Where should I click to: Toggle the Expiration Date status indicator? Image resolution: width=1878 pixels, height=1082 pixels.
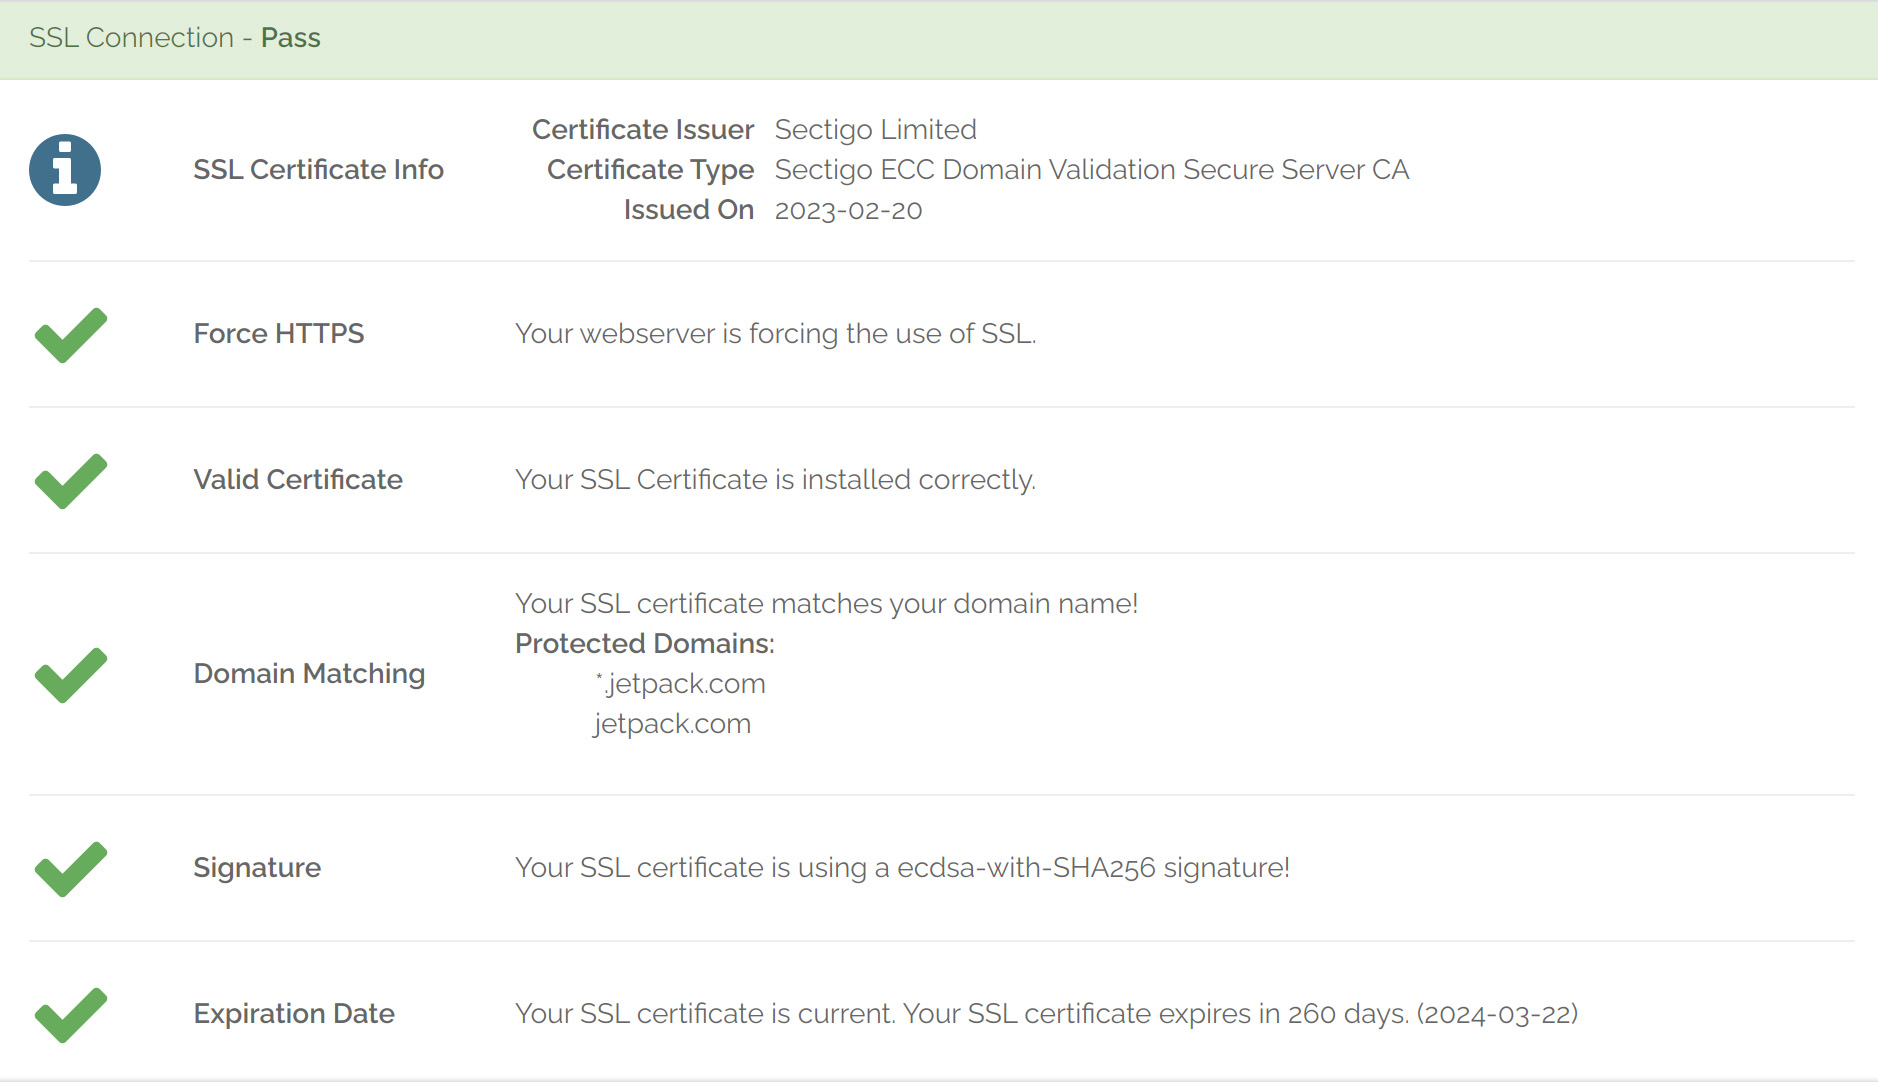tap(69, 1013)
